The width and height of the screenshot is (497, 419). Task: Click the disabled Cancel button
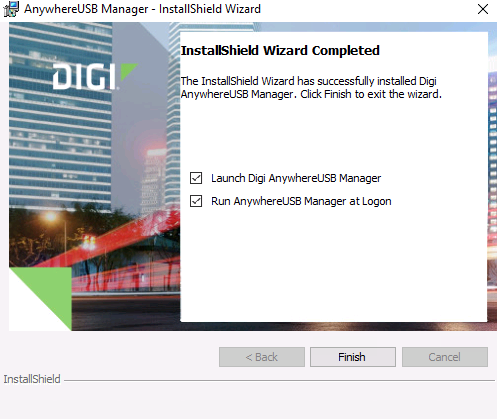(445, 357)
